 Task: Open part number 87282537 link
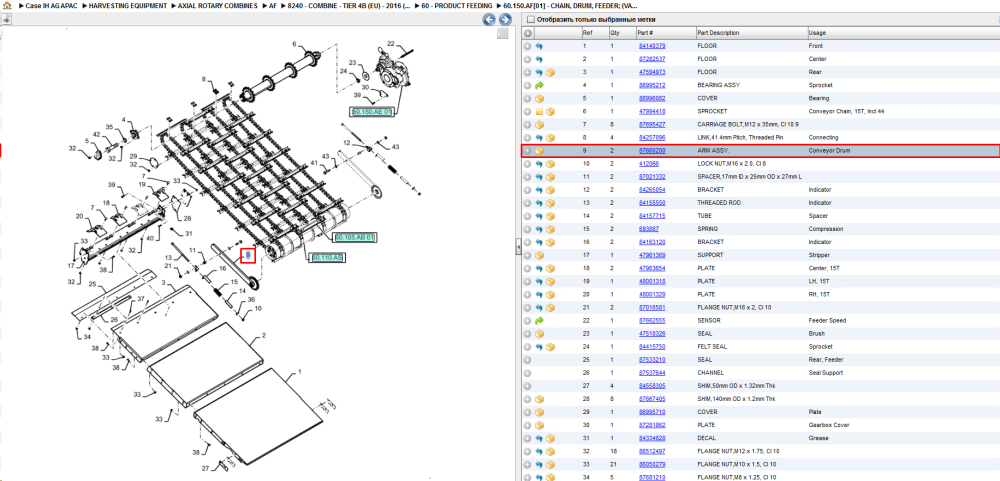point(651,59)
